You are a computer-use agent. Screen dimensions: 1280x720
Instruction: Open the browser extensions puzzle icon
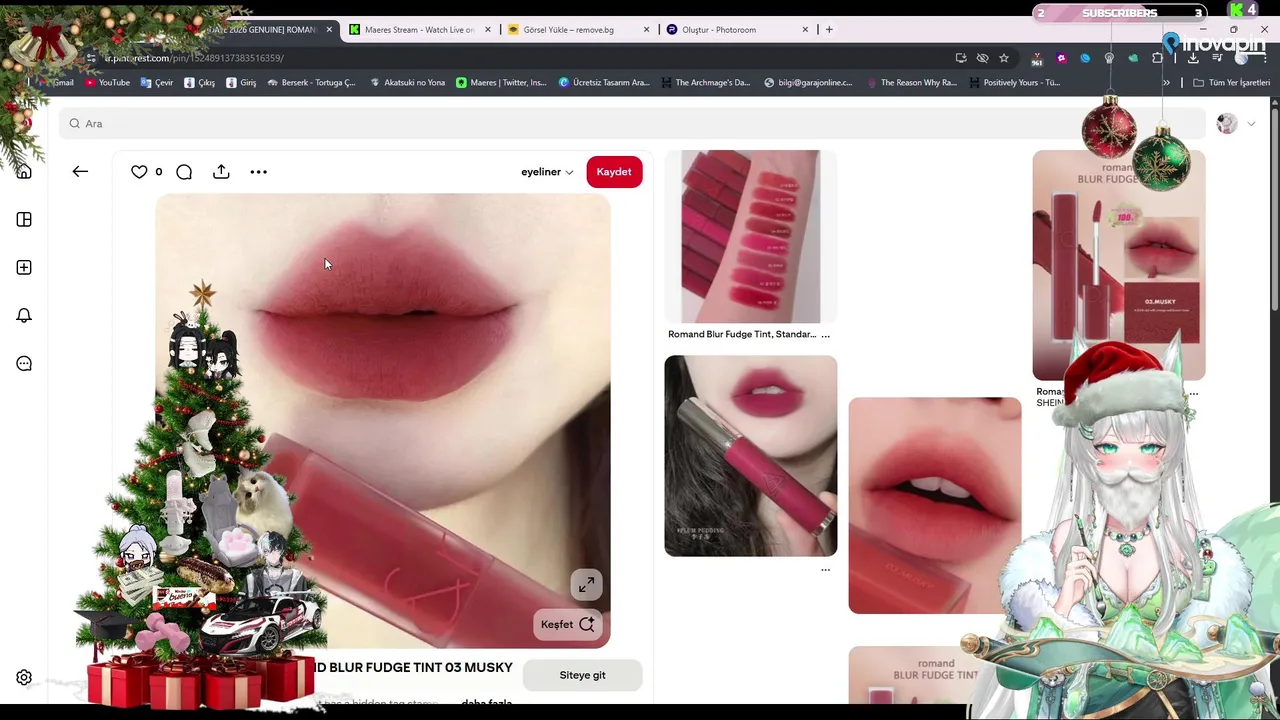pyautogui.click(x=1157, y=58)
